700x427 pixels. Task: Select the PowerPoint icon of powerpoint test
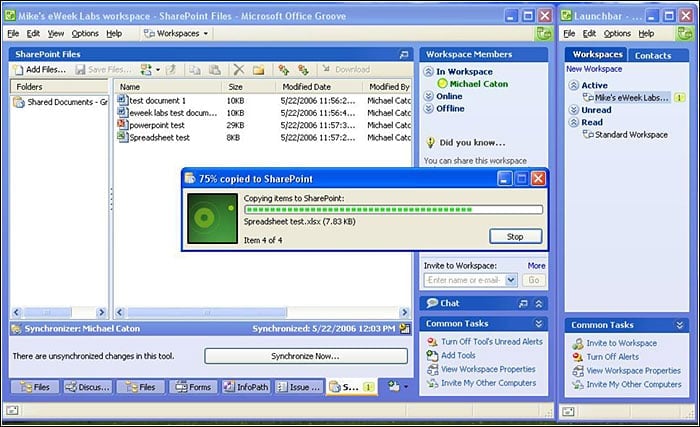coord(122,125)
